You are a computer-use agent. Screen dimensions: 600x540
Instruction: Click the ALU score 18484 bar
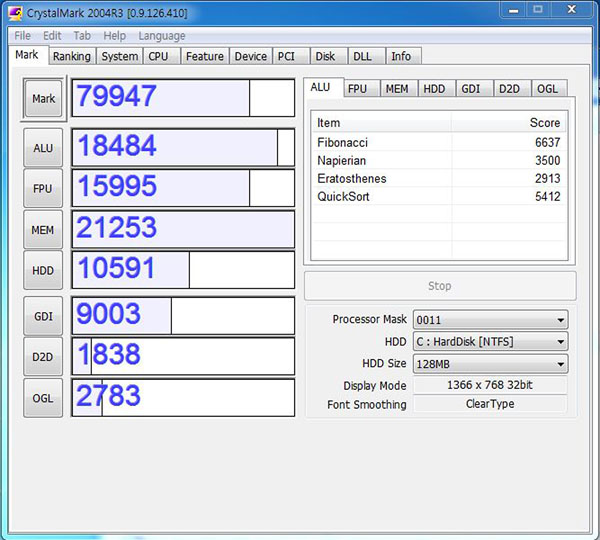[183, 148]
